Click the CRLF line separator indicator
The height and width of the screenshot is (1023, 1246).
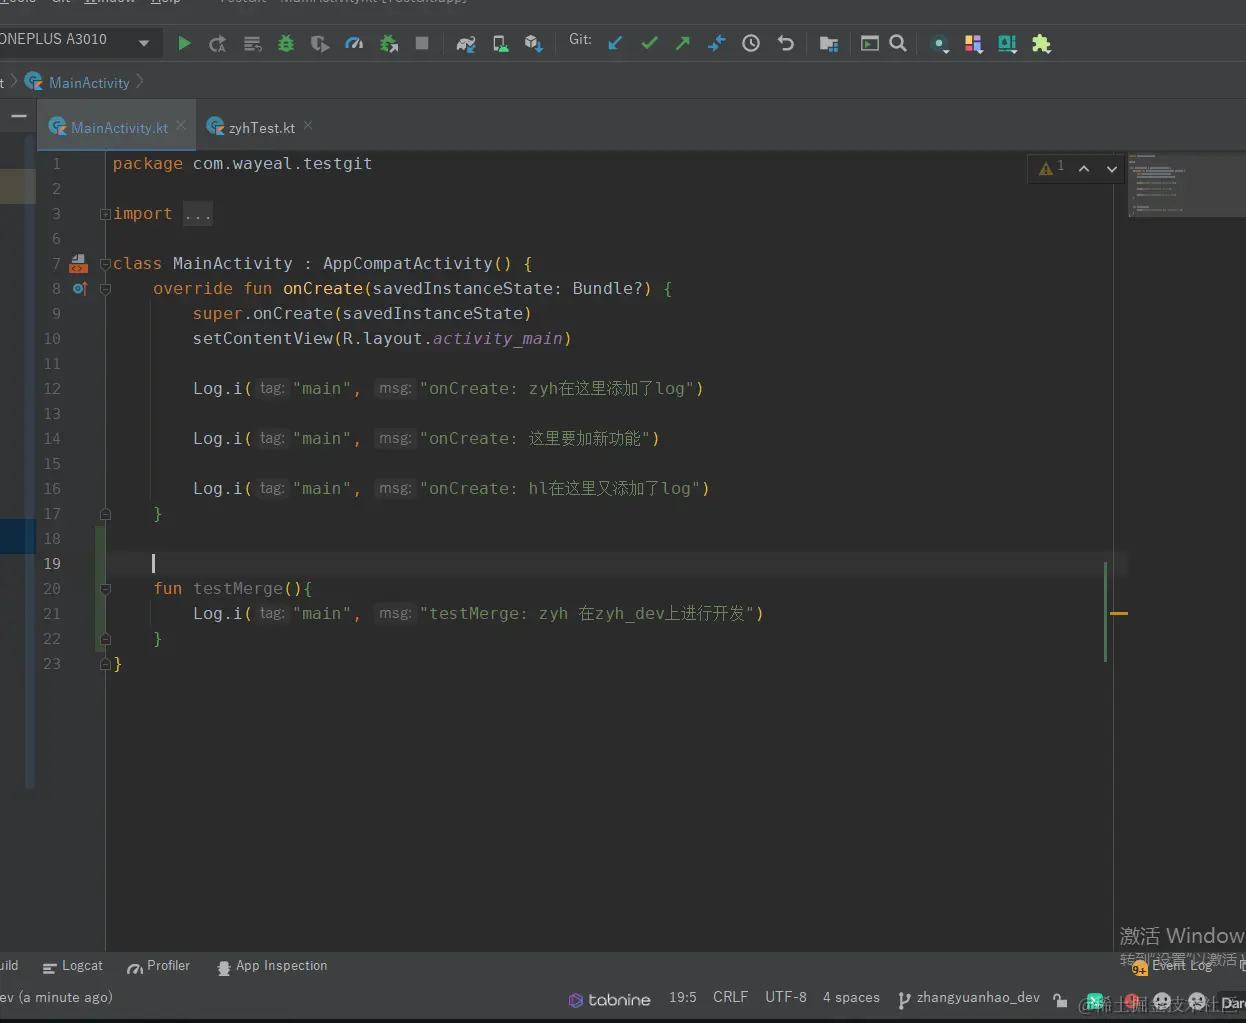click(730, 997)
